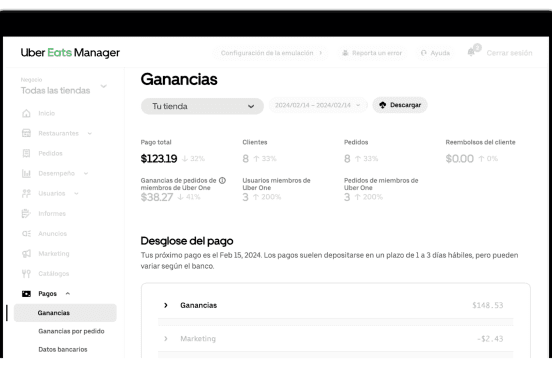Click Cerrar sesión link

coord(509,53)
